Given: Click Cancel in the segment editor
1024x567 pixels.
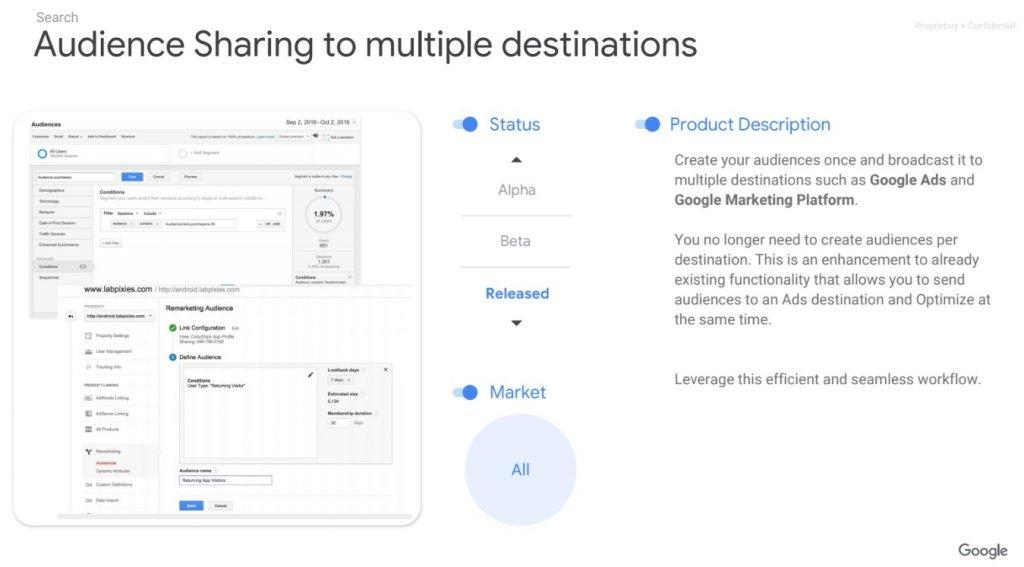Looking at the screenshot, I should click(x=158, y=177).
